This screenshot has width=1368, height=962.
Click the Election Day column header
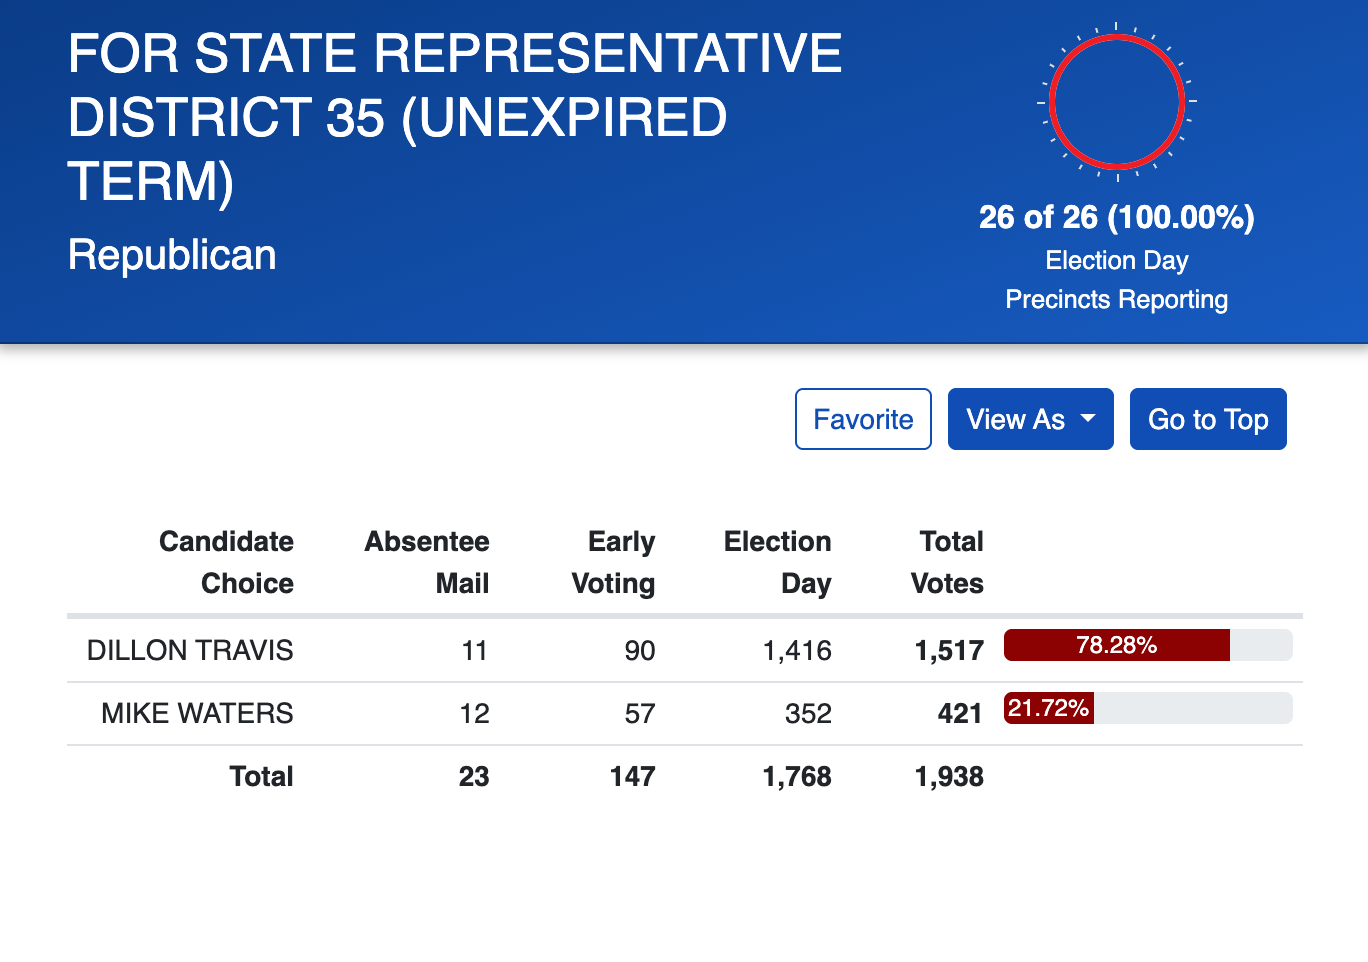click(x=777, y=562)
